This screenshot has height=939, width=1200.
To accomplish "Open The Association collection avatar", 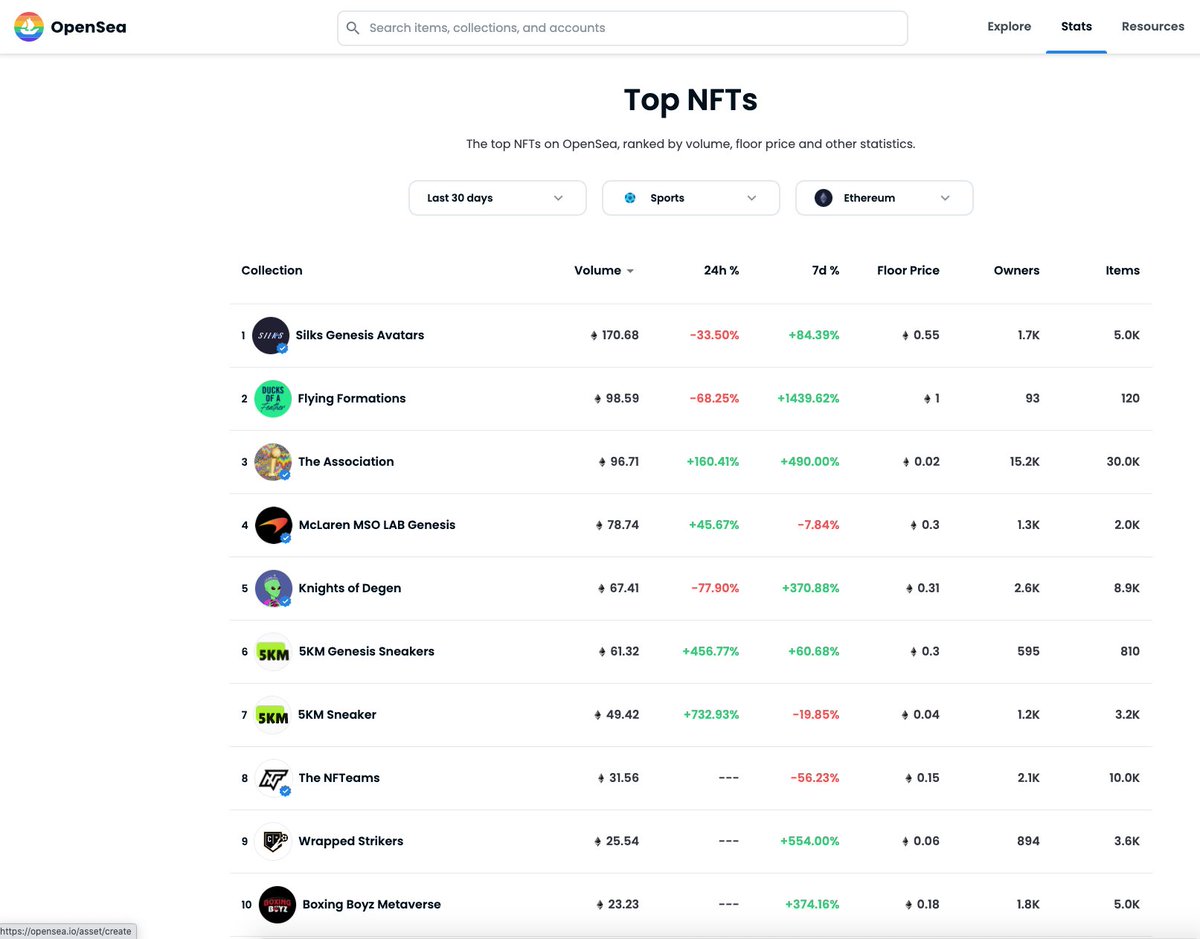I will tap(273, 461).
